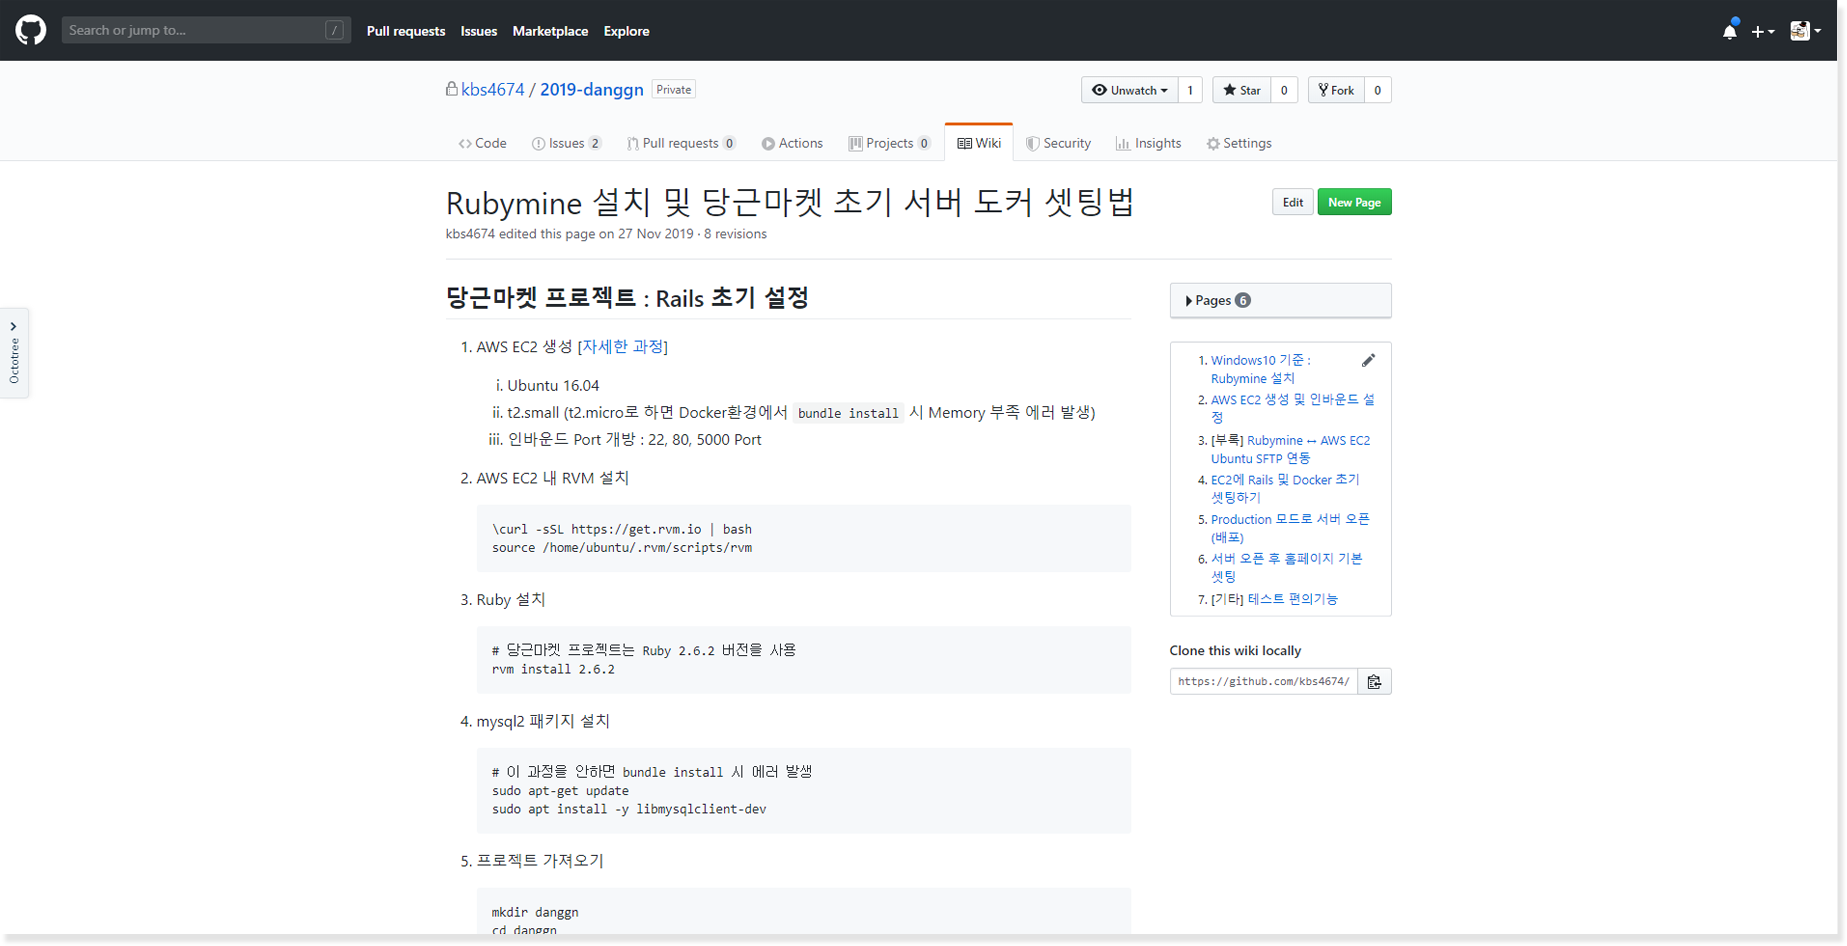Click the Edit wiki page button
The height and width of the screenshot is (946, 1847).
pos(1292,202)
